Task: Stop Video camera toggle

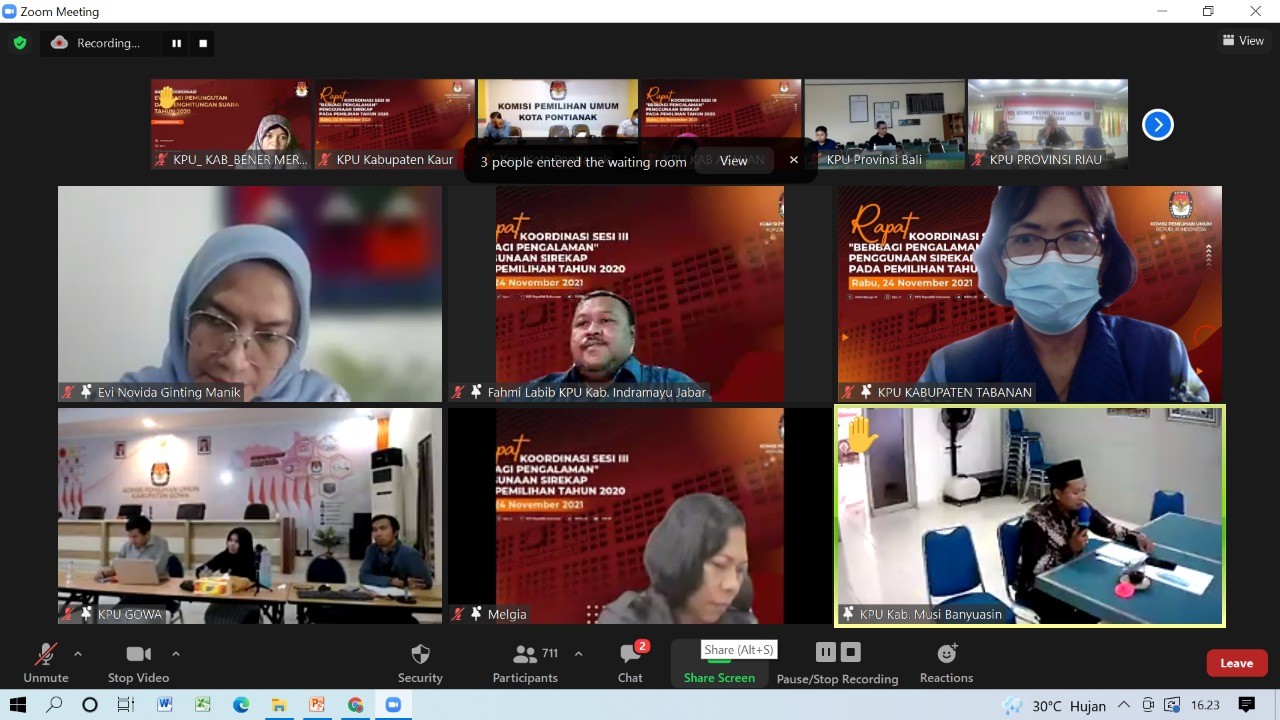Action: (138, 662)
